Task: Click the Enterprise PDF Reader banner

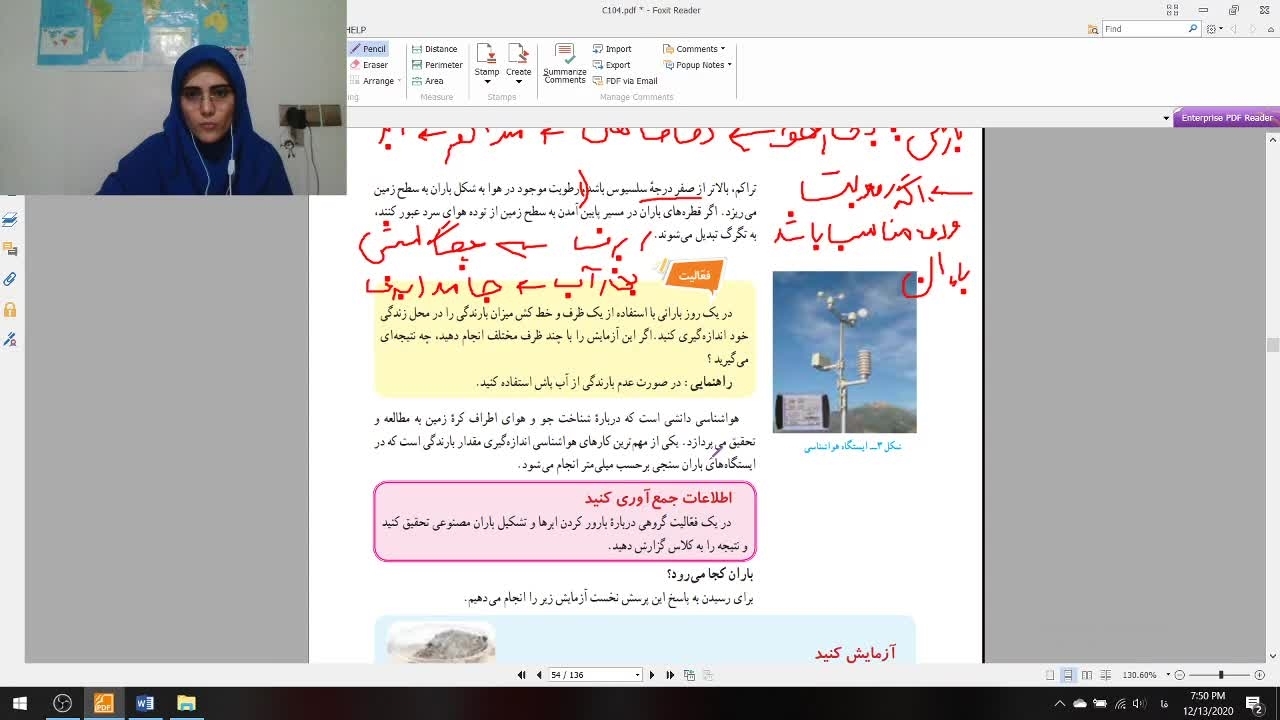Action: click(1226, 118)
